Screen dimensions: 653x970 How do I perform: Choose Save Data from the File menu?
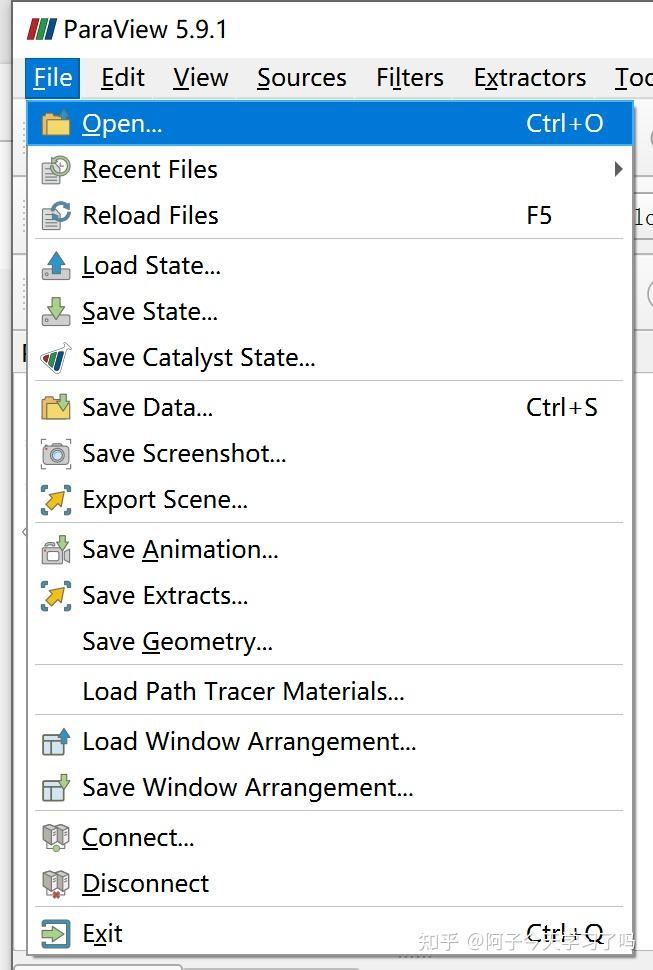(x=148, y=408)
